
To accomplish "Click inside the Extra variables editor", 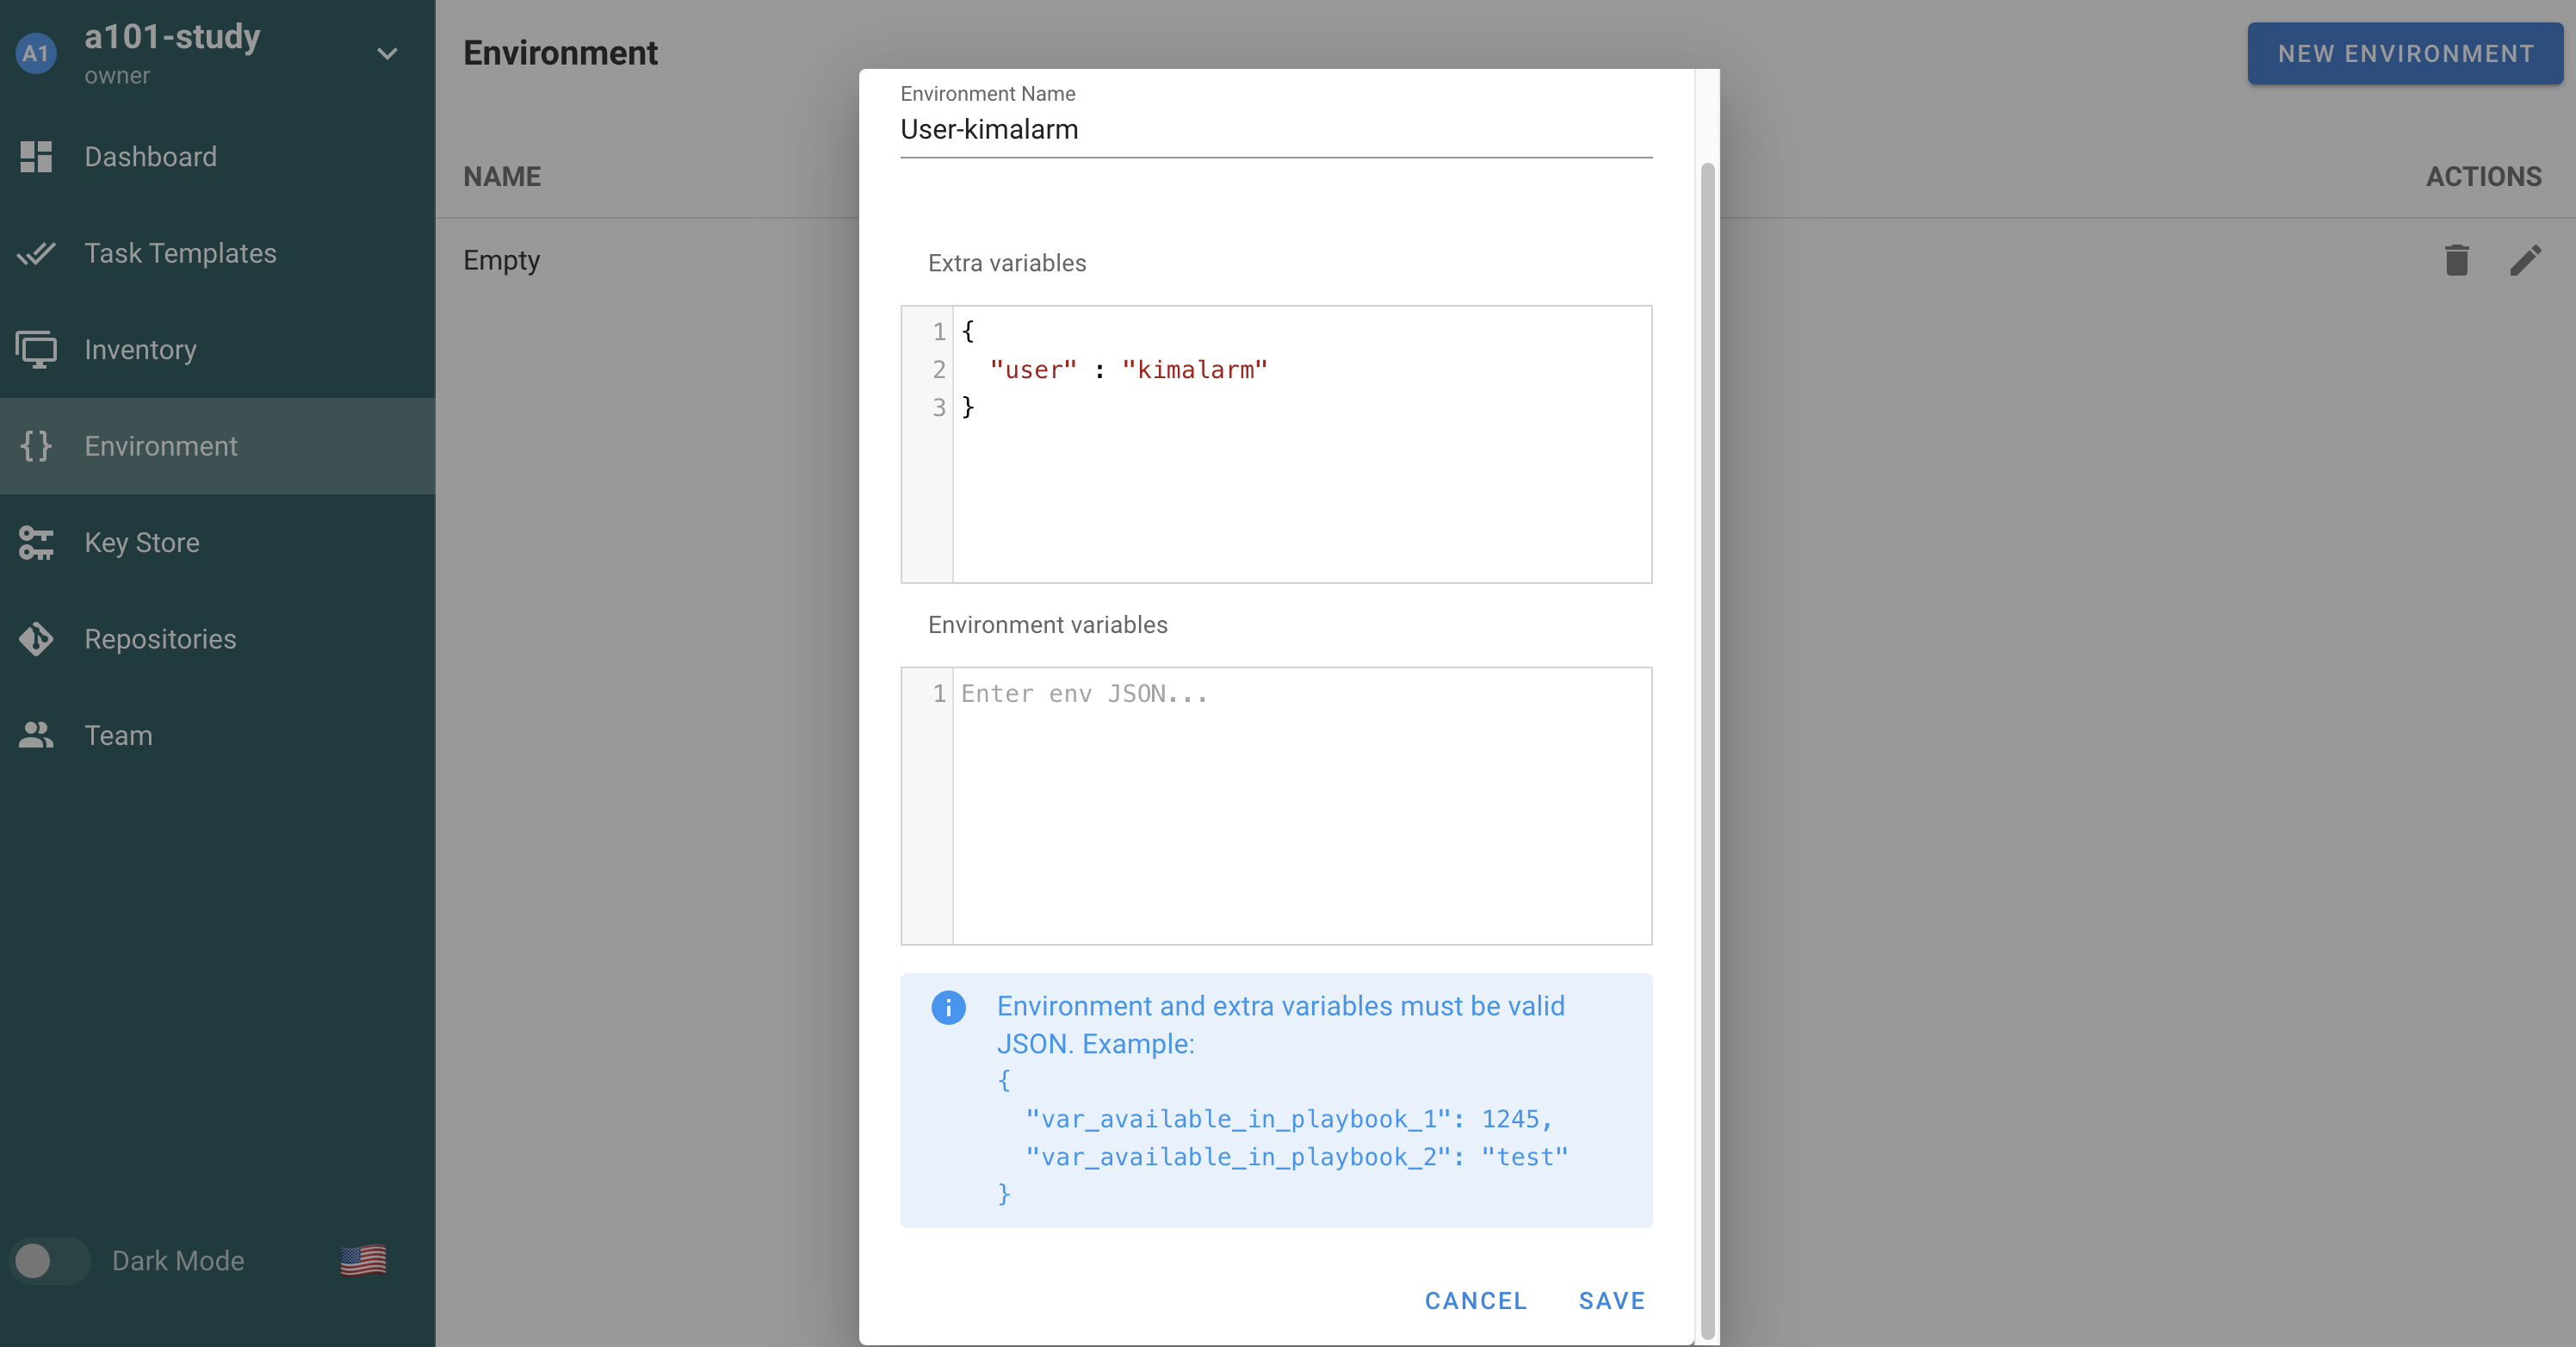I will click(x=1276, y=445).
